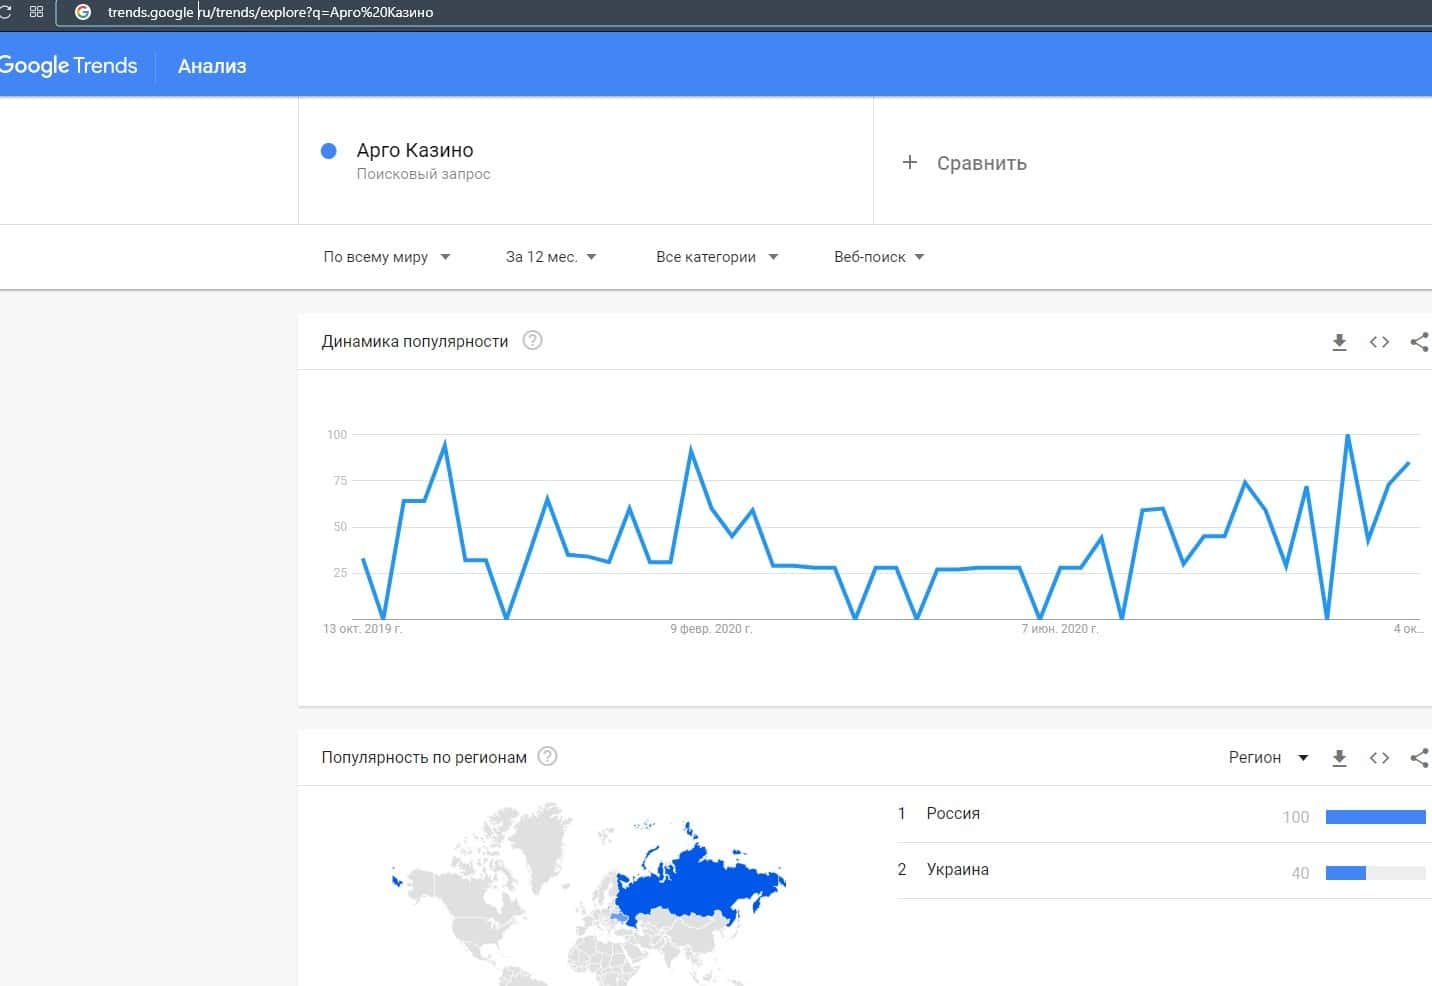This screenshot has height=986, width=1432.
Task: Open the browser tab grid icon
Action: click(37, 12)
